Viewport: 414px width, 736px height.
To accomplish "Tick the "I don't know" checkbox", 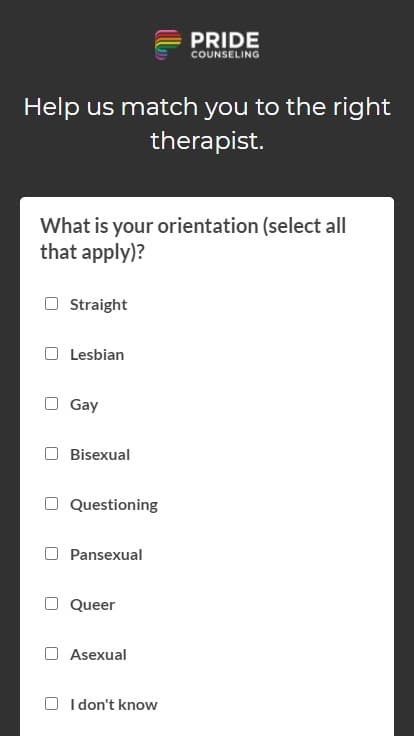I will (x=52, y=704).
